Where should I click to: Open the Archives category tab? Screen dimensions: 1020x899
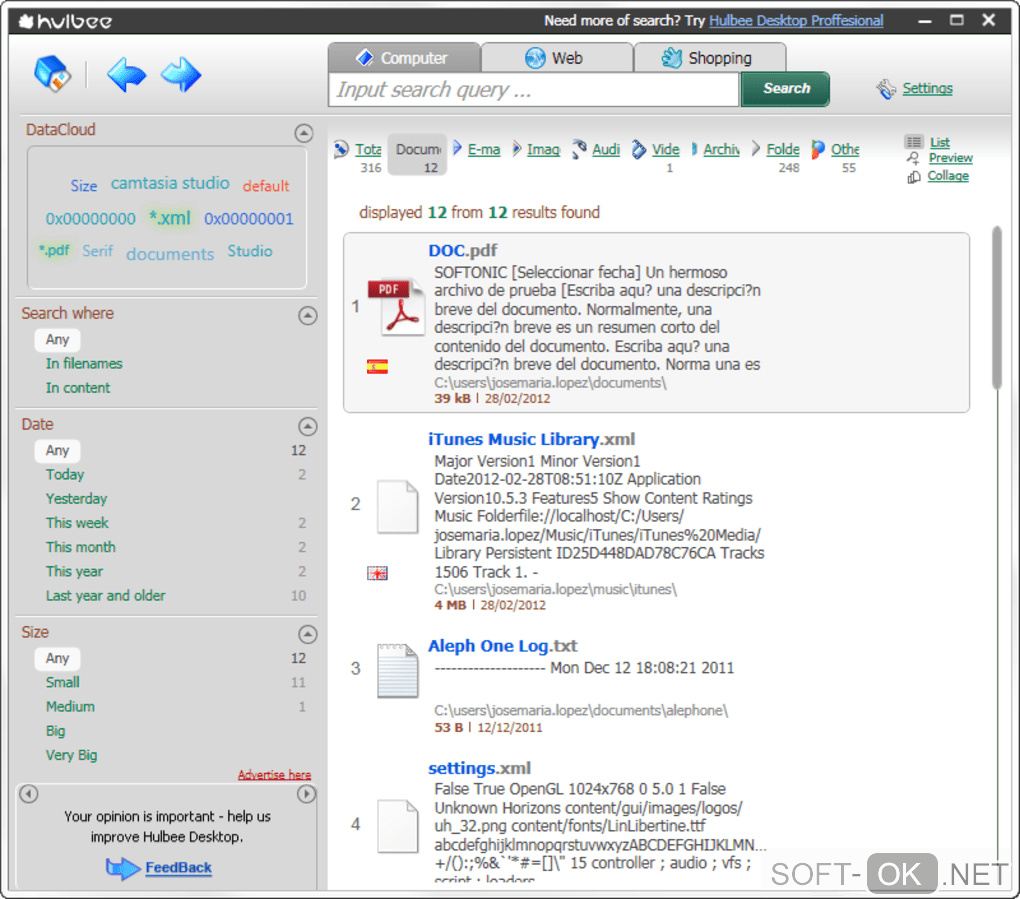coord(721,150)
